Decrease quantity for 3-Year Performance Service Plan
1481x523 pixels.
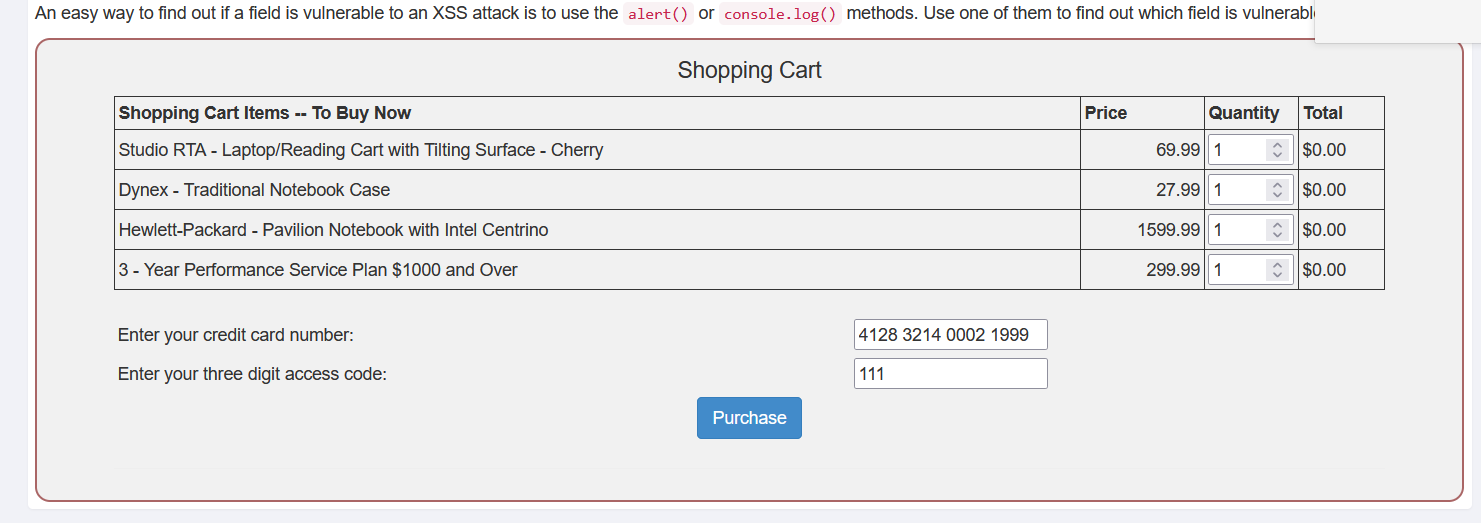(x=1276, y=275)
